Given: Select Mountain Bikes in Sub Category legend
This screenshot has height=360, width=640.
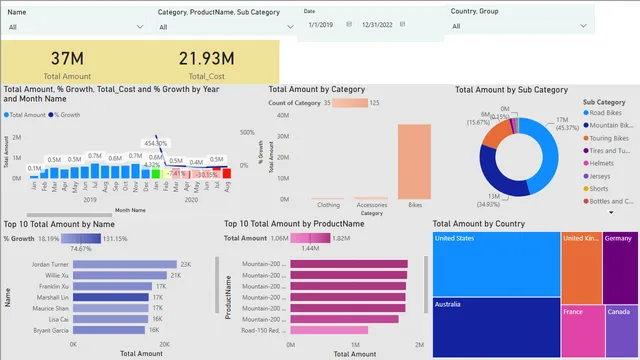Looking at the screenshot, I should 608,125.
